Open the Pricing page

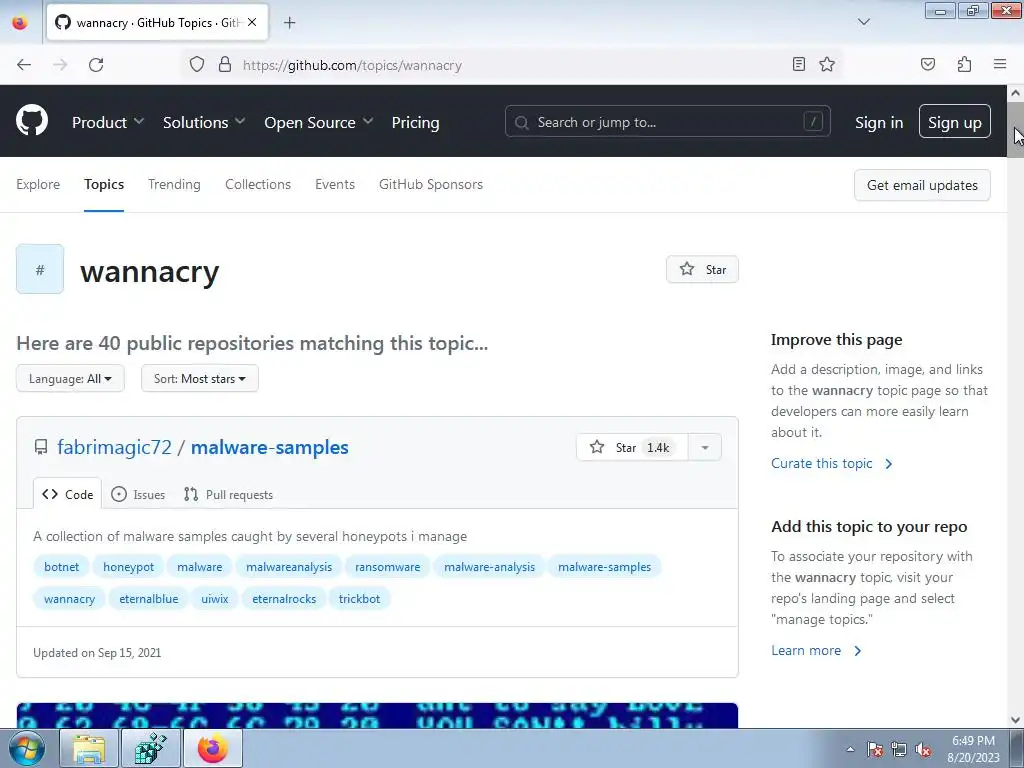(x=415, y=122)
